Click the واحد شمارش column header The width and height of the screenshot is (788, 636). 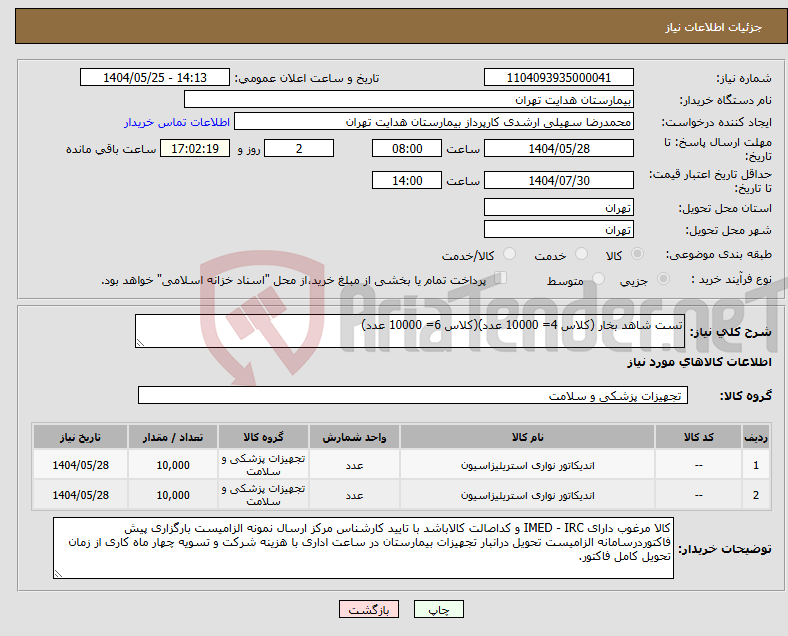[354, 437]
